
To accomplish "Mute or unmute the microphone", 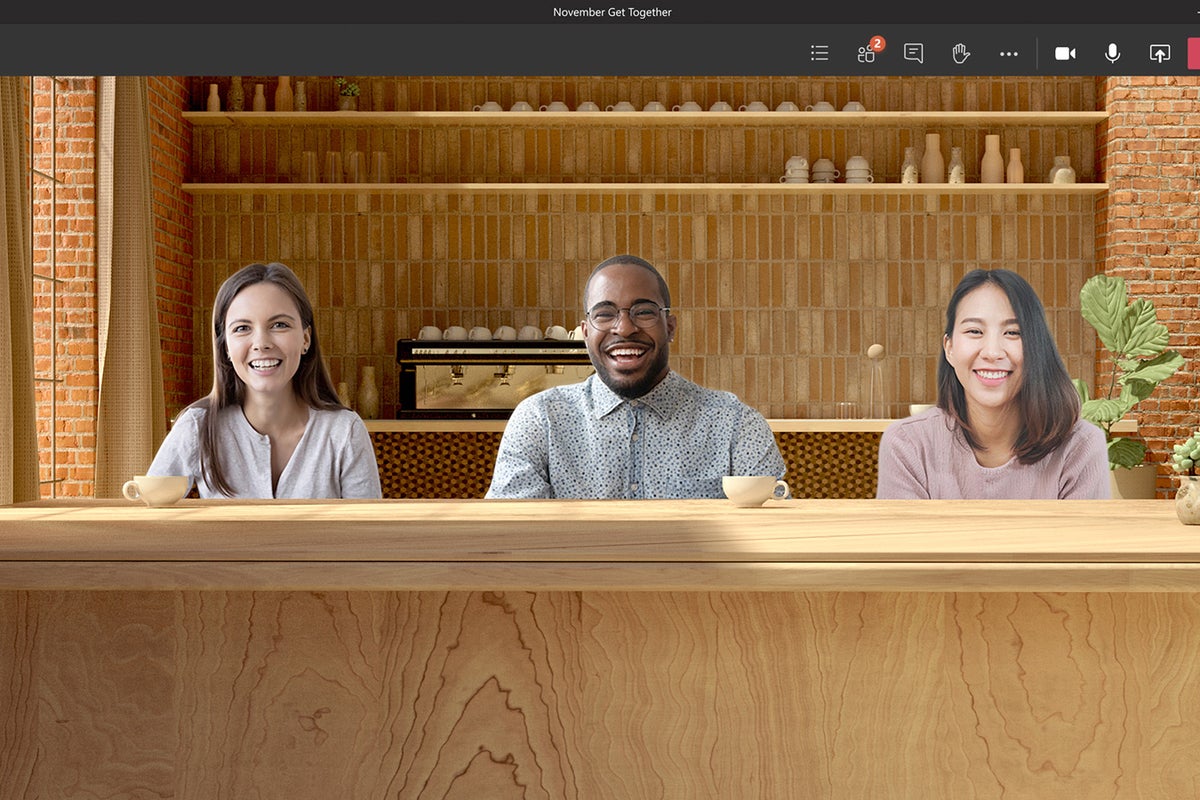I will pyautogui.click(x=1112, y=53).
